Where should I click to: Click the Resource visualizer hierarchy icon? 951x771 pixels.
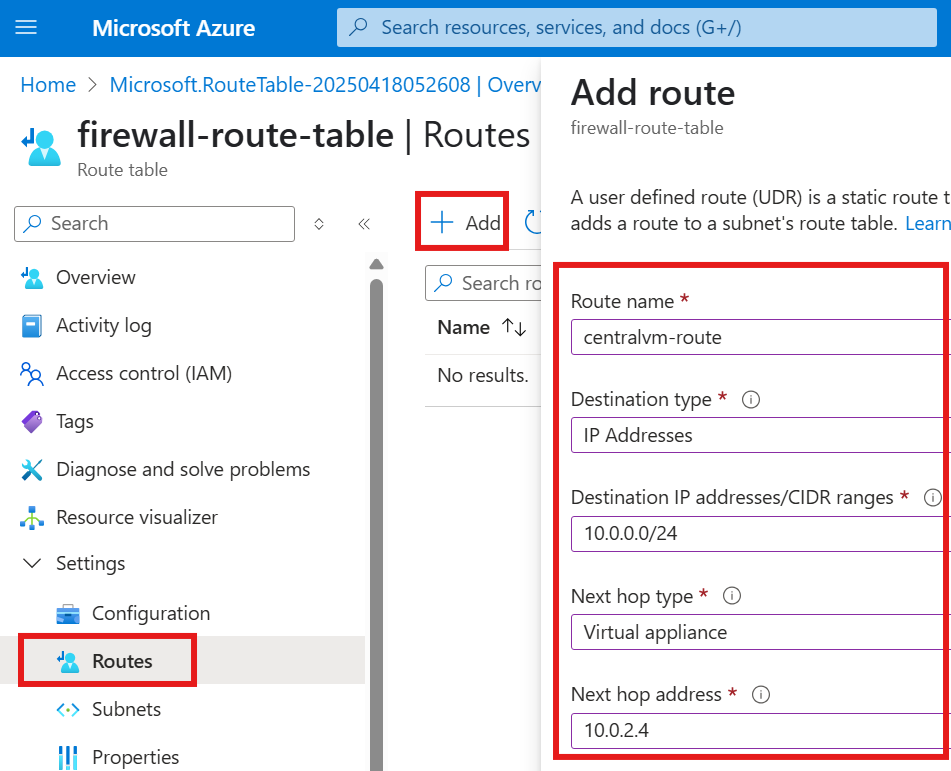pos(32,517)
